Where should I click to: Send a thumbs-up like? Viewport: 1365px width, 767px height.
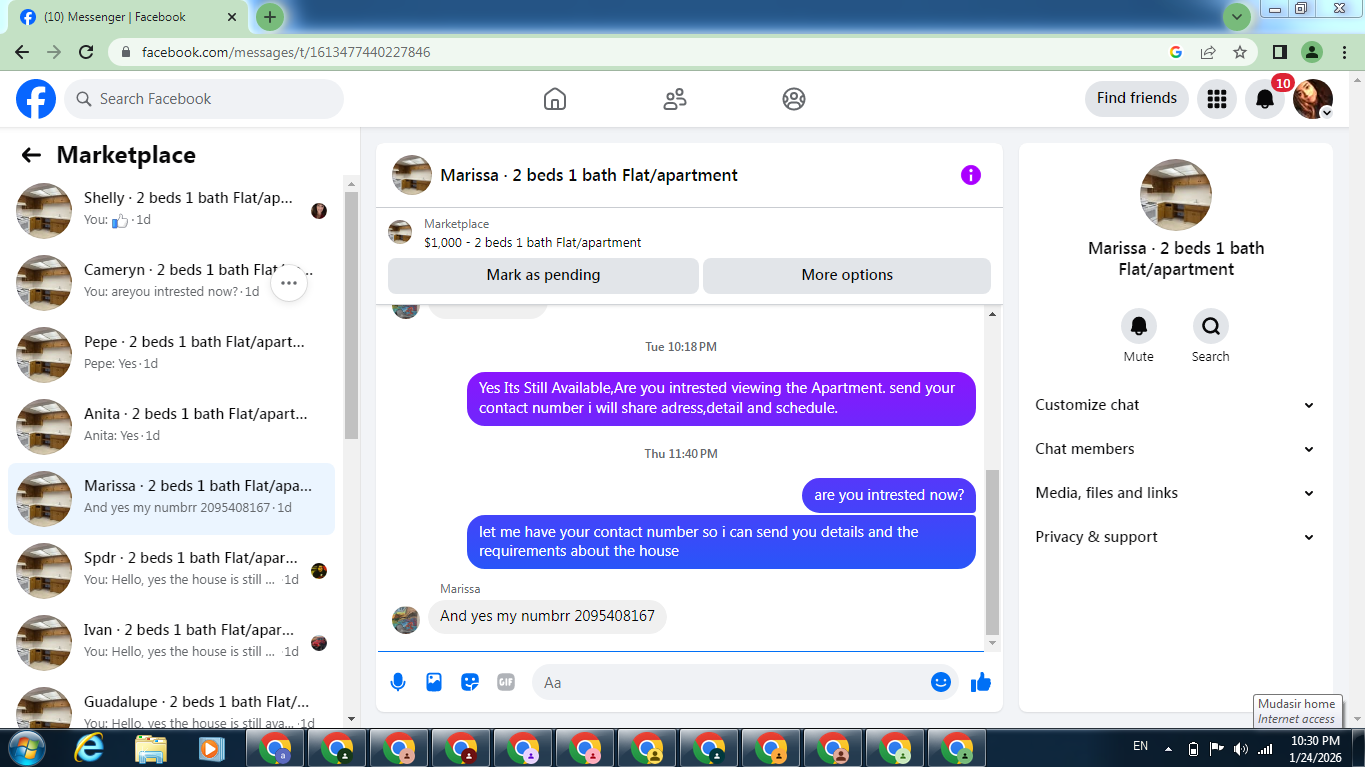(x=981, y=682)
